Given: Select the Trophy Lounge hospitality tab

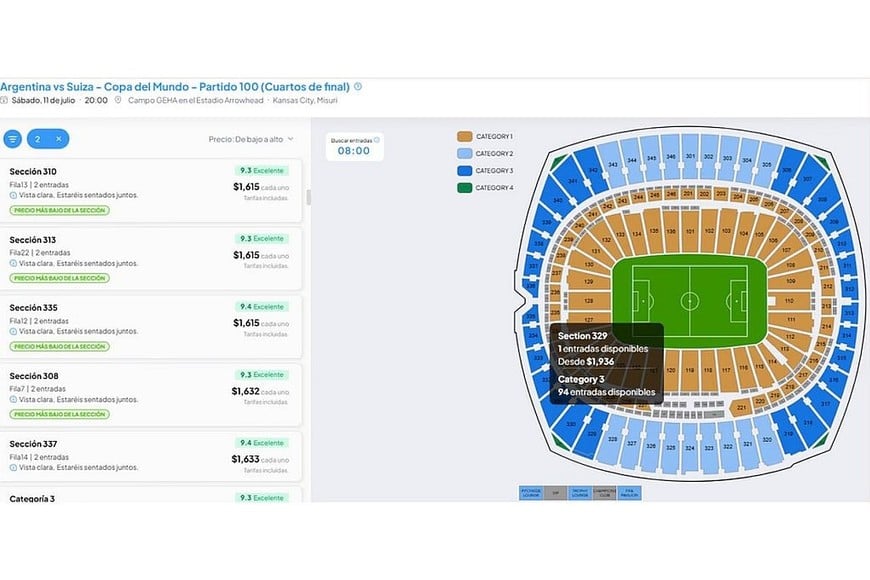Looking at the screenshot, I should pyautogui.click(x=580, y=493).
